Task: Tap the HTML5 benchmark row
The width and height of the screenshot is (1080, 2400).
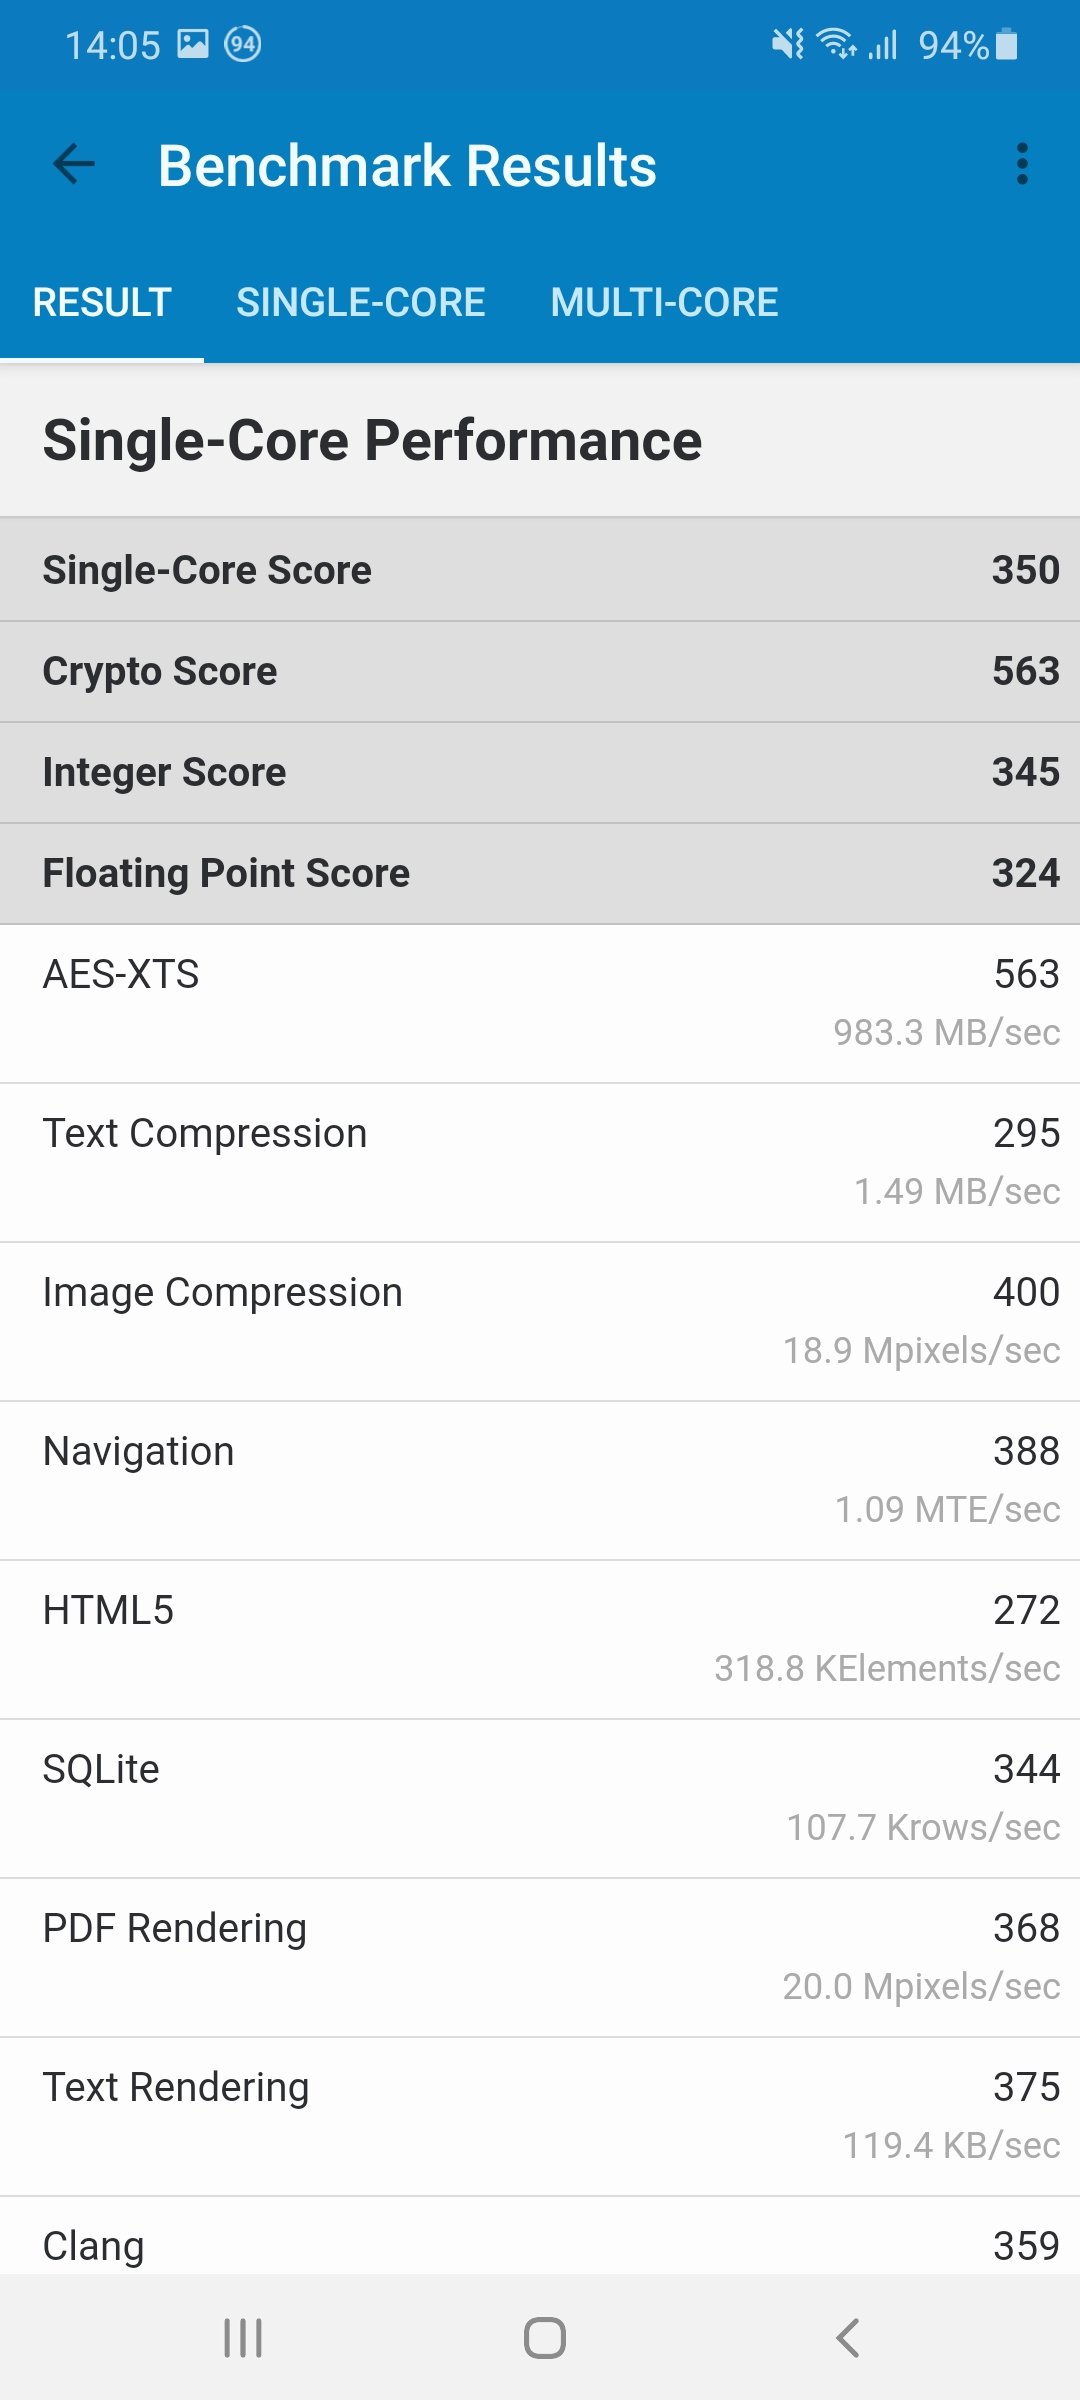Action: (540, 1639)
